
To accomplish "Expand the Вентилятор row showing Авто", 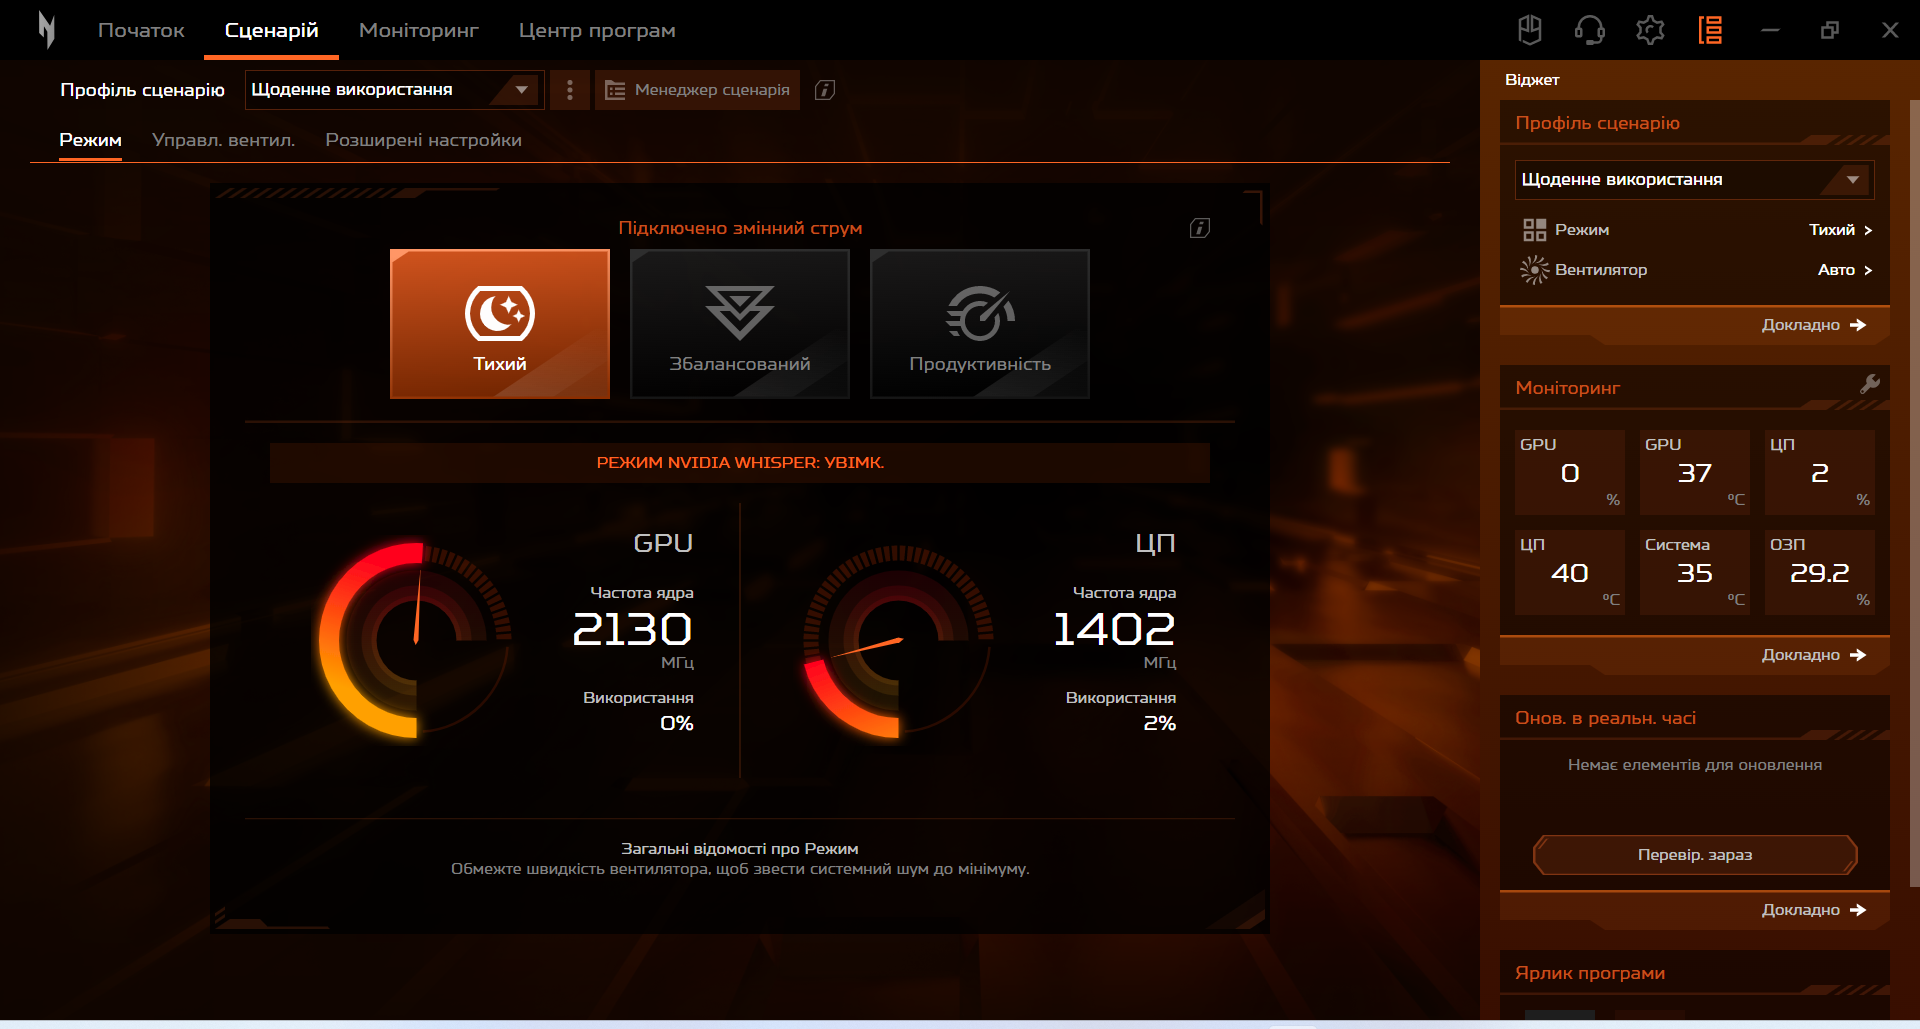I will [x=1697, y=270].
